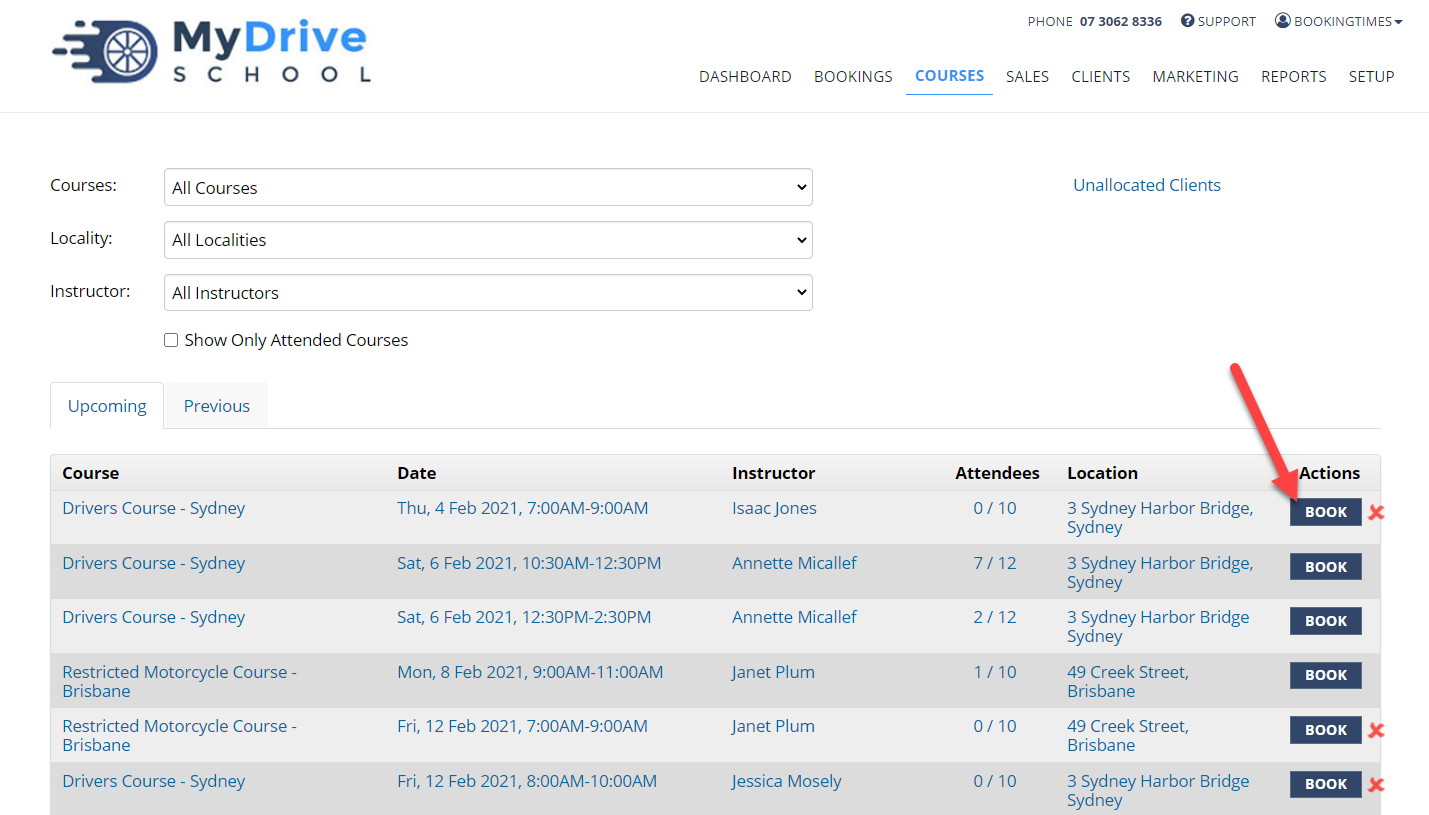The width and height of the screenshot is (1429, 815).
Task: Open instructor Annette Micallef on 10:30AM row
Action: 794,563
